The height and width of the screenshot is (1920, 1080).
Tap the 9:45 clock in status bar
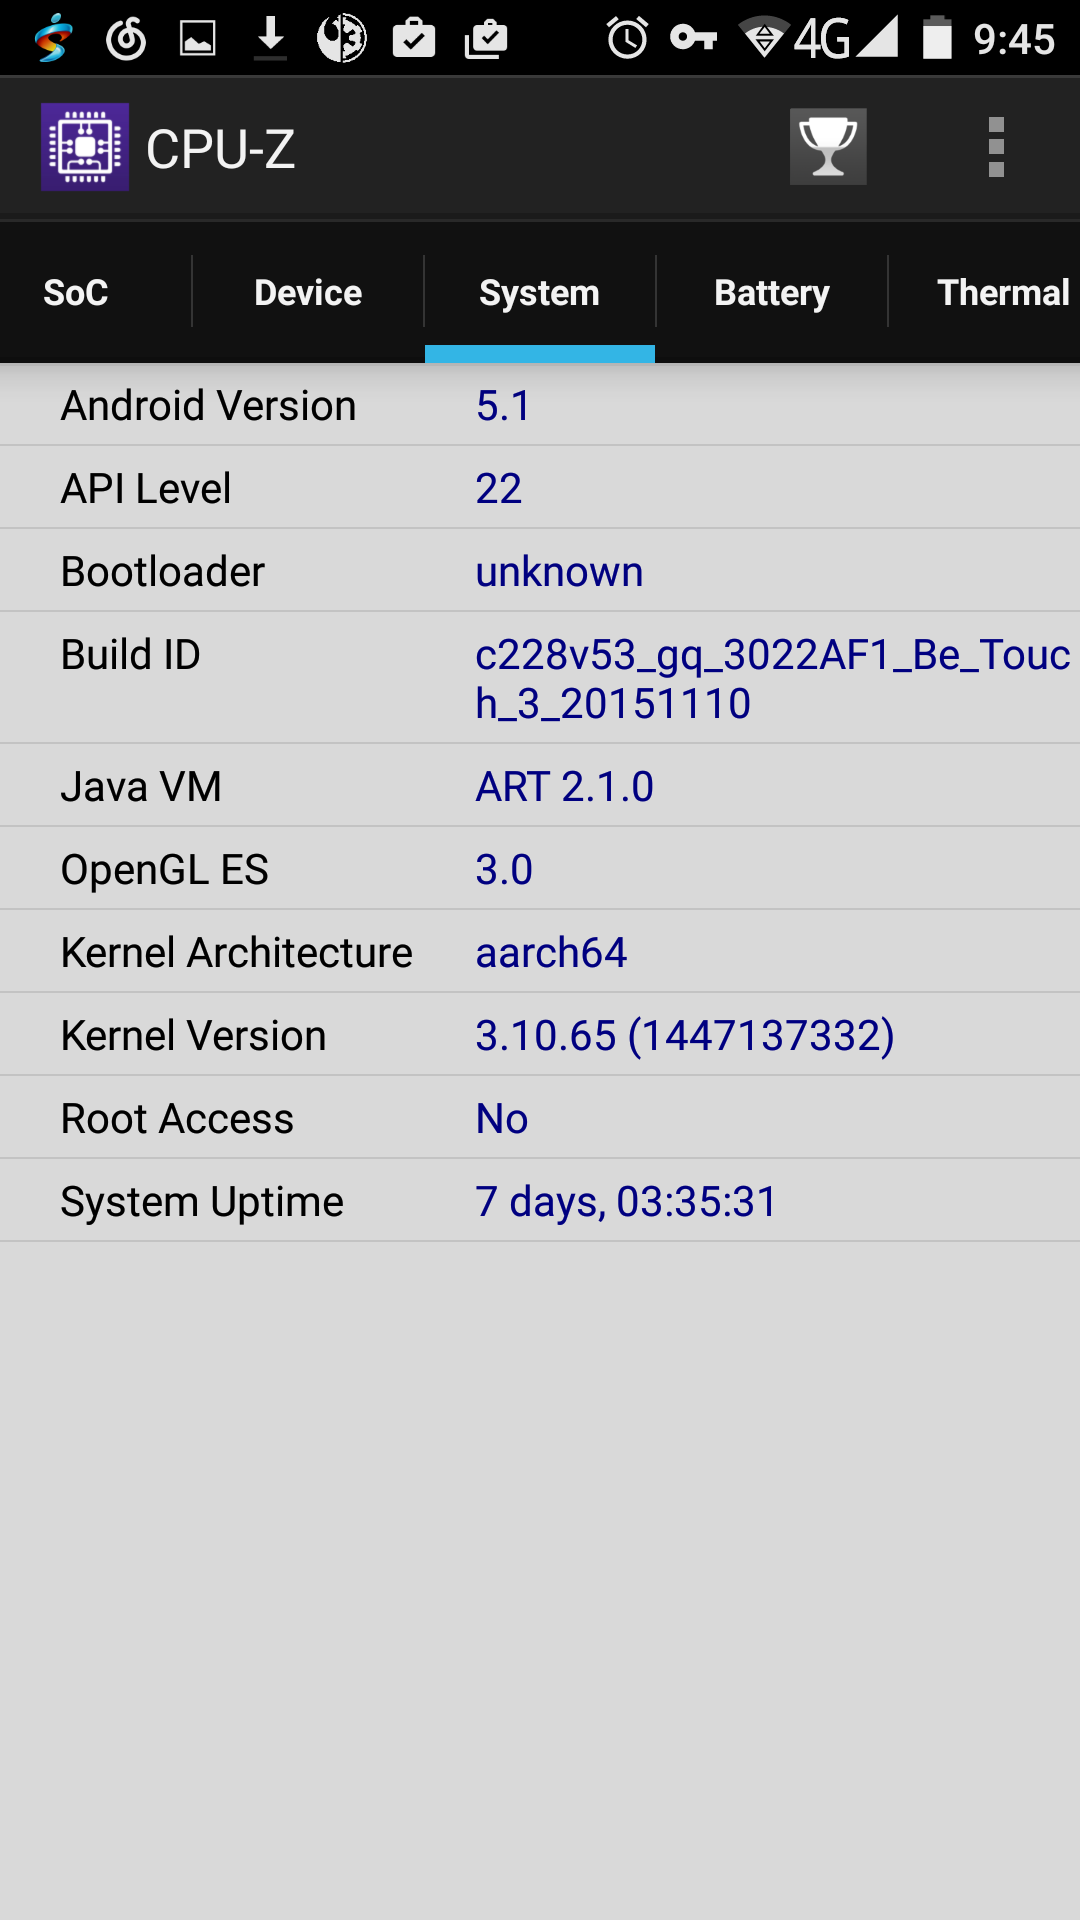pyautogui.click(x=1015, y=39)
